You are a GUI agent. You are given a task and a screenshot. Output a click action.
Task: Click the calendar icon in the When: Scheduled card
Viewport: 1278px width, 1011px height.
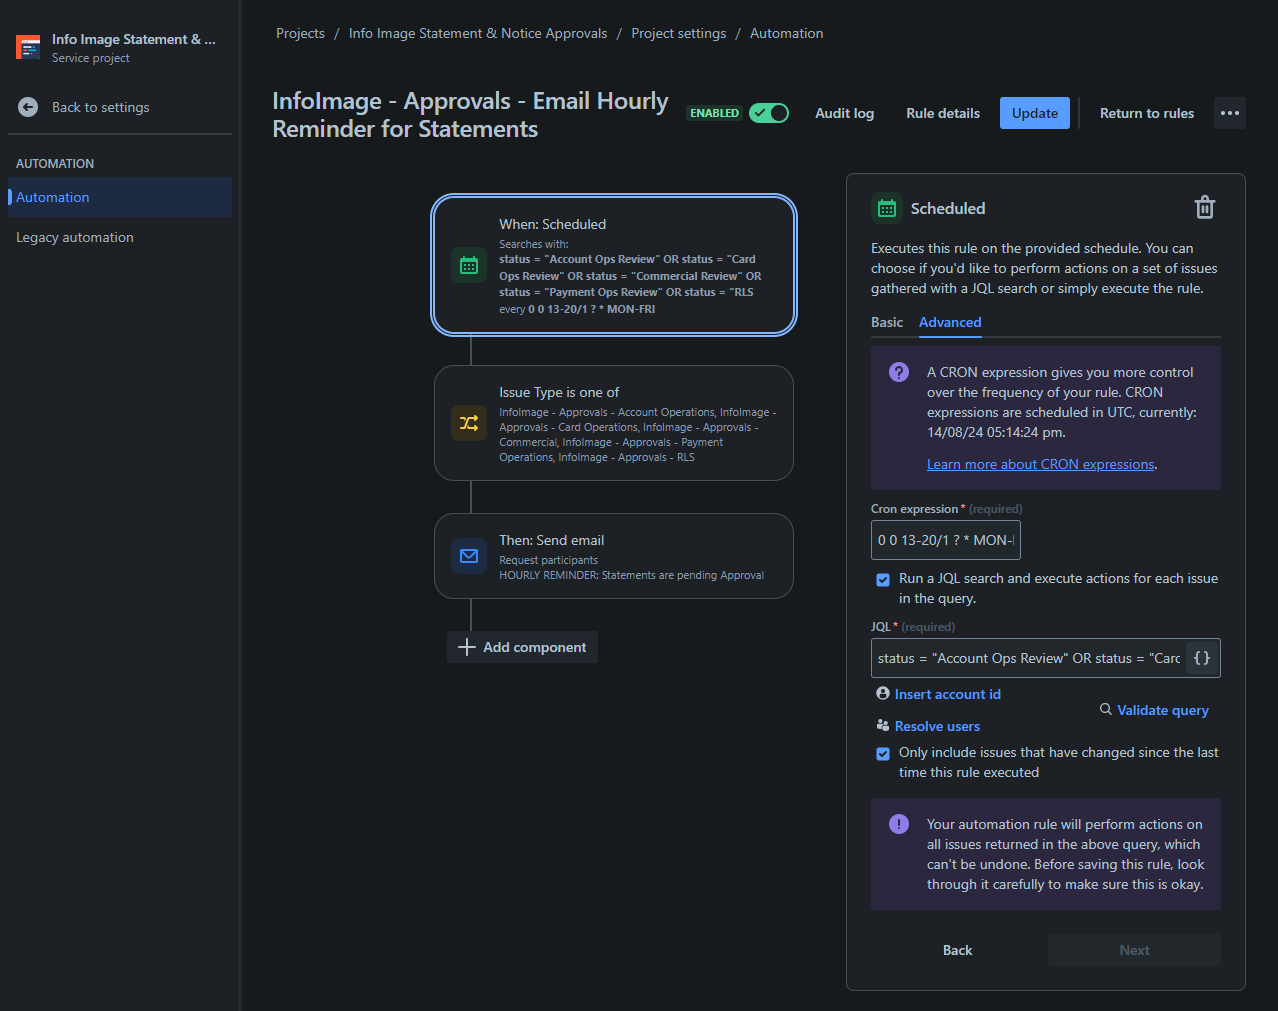coord(469,265)
